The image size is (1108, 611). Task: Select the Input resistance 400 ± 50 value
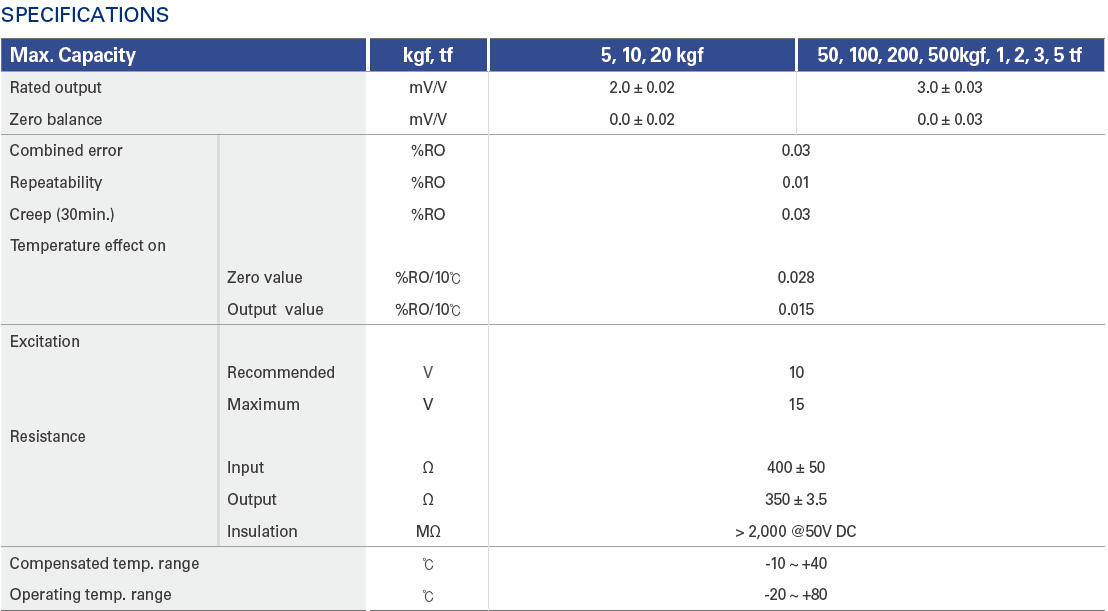(x=796, y=468)
